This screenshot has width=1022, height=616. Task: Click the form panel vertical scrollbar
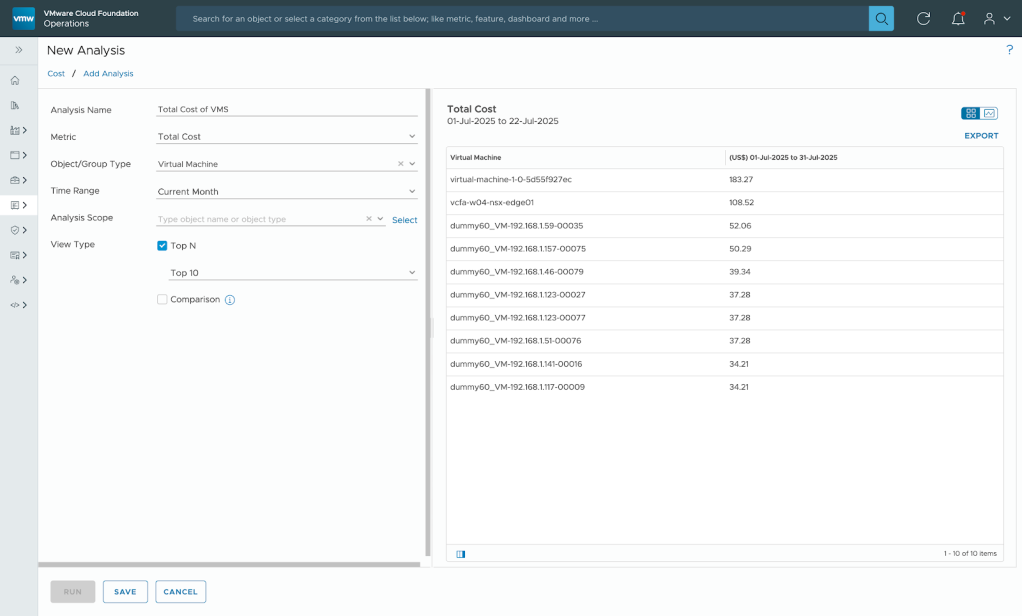428,323
